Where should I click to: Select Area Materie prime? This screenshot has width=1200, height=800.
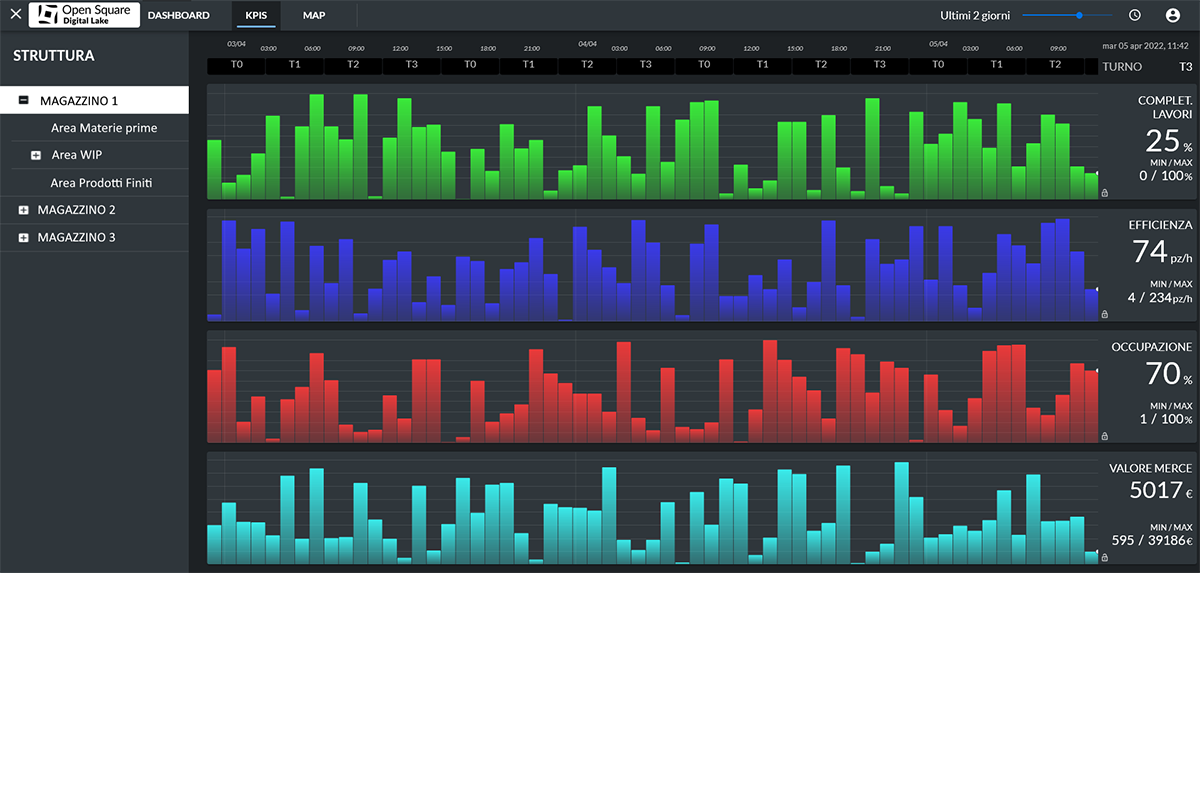click(104, 128)
